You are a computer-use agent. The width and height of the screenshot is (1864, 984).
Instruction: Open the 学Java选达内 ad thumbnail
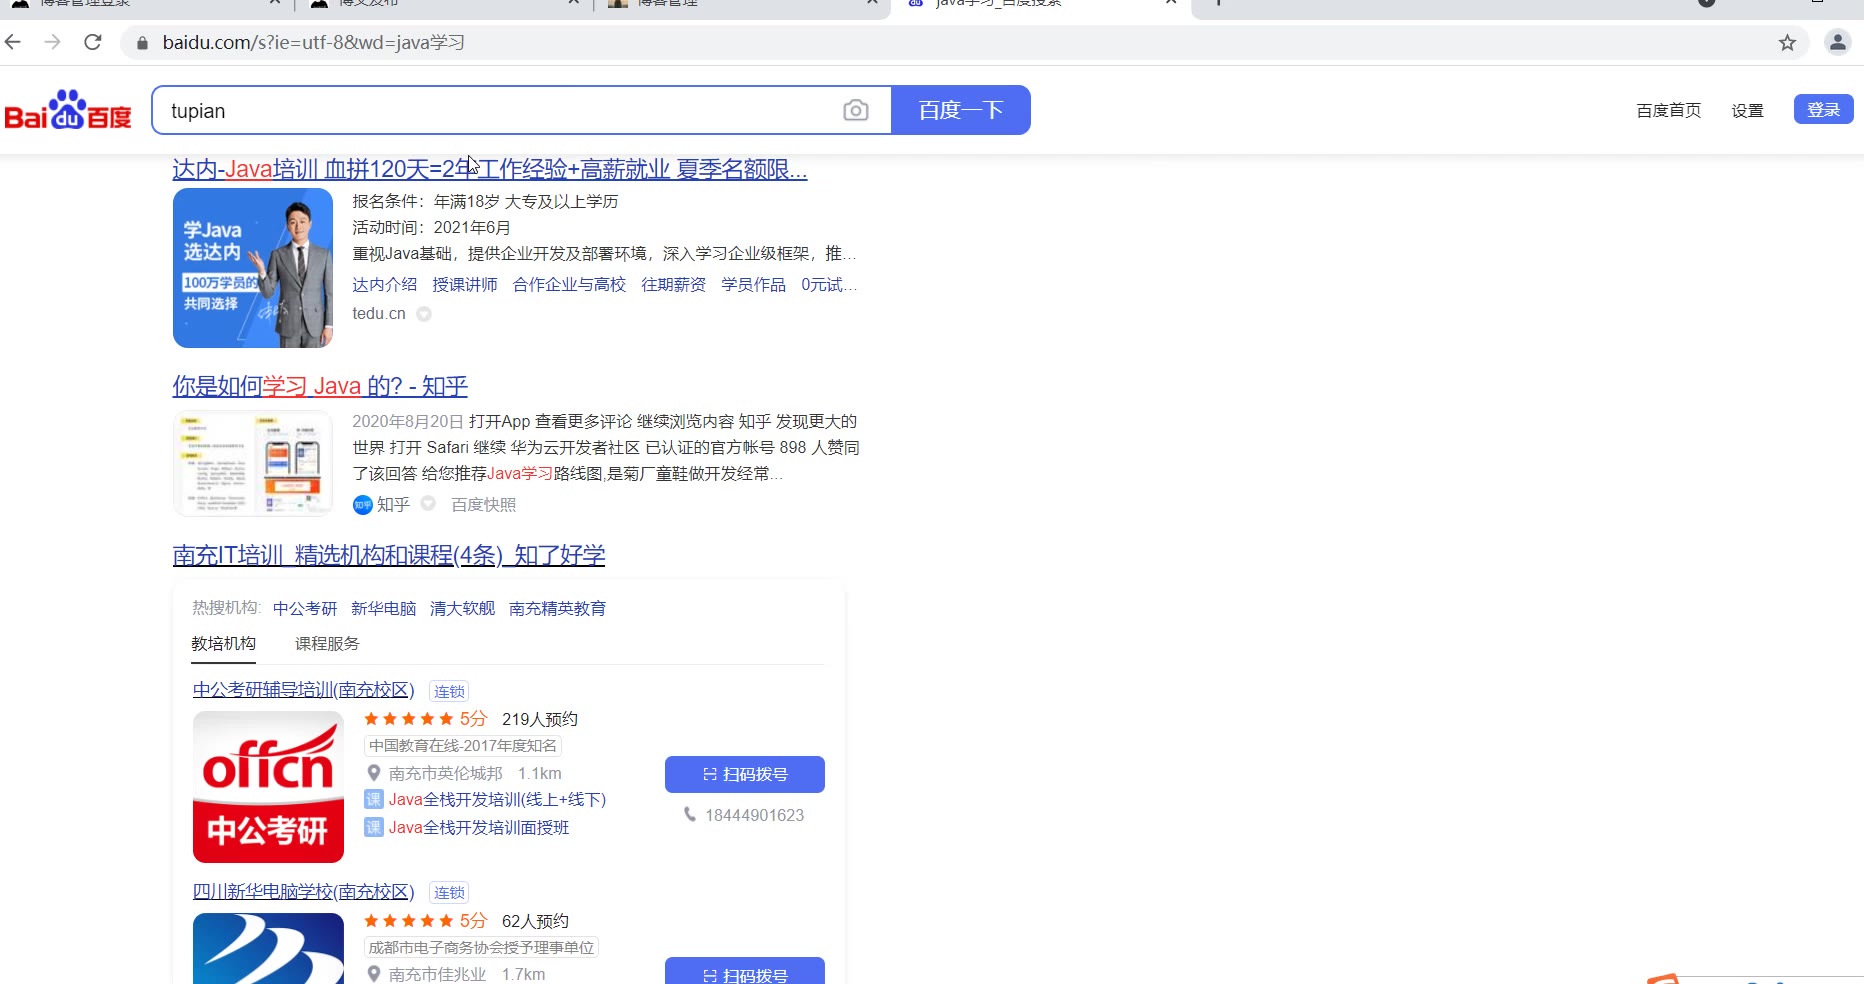253,268
